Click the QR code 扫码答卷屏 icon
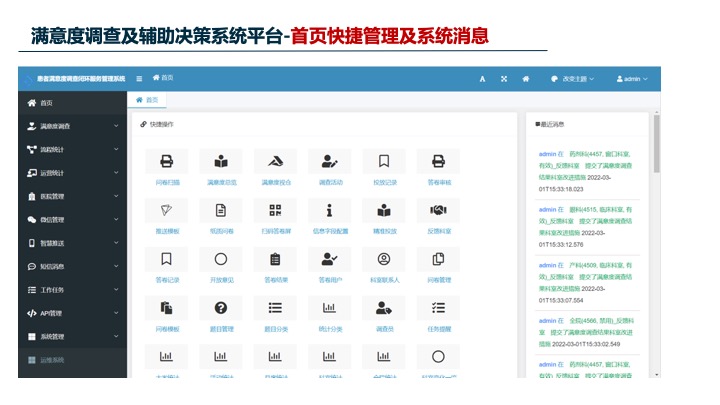This screenshot has width=720, height=405. (x=275, y=210)
